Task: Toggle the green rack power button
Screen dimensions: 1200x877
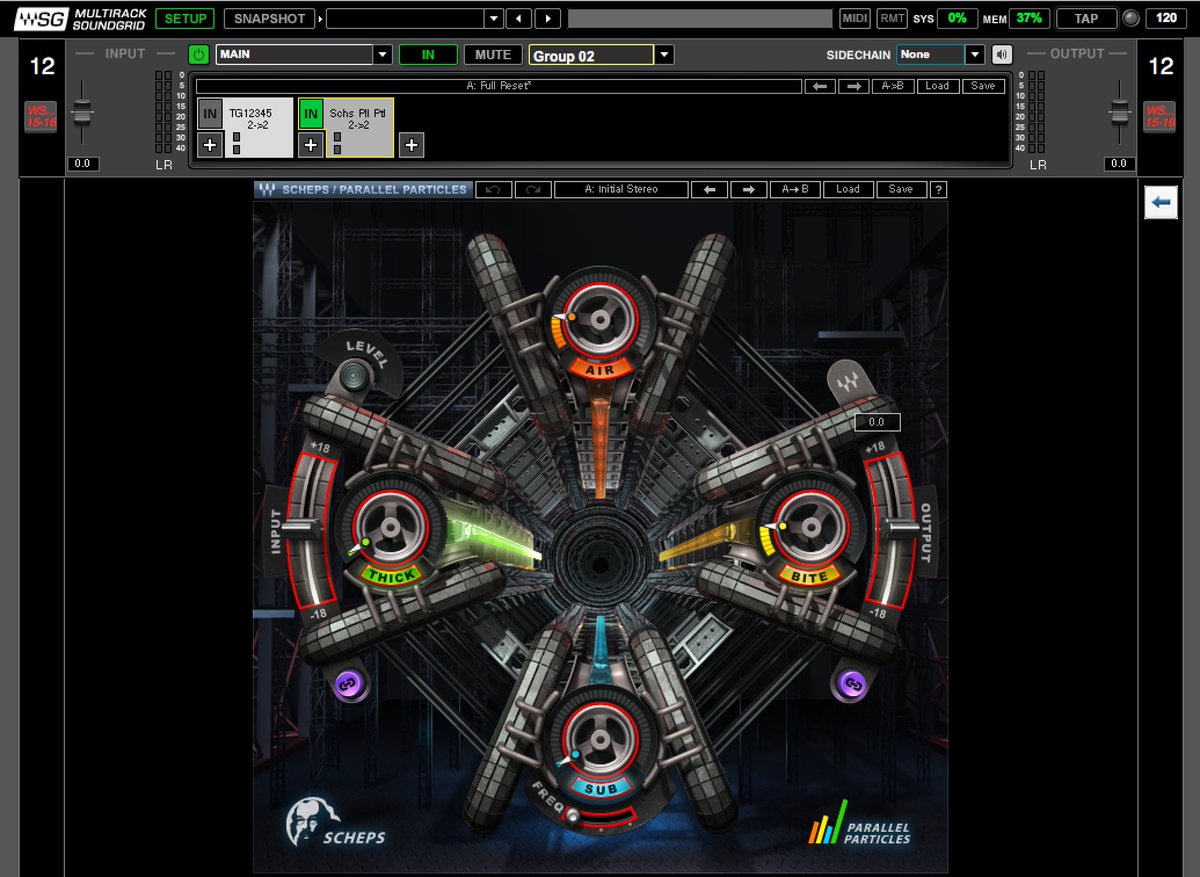Action: (199, 55)
